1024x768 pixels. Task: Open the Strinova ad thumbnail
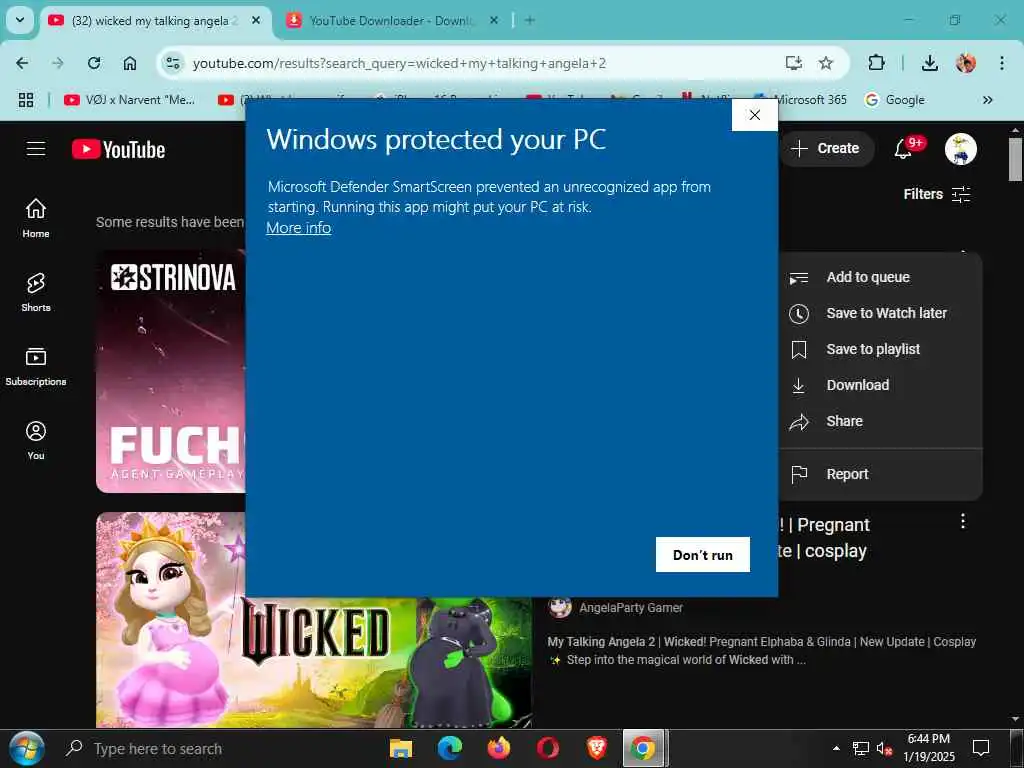pyautogui.click(x=170, y=372)
